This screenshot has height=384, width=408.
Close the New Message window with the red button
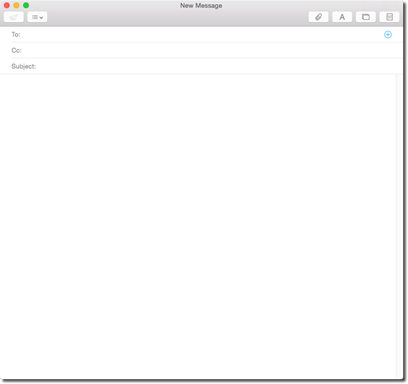[7, 5]
